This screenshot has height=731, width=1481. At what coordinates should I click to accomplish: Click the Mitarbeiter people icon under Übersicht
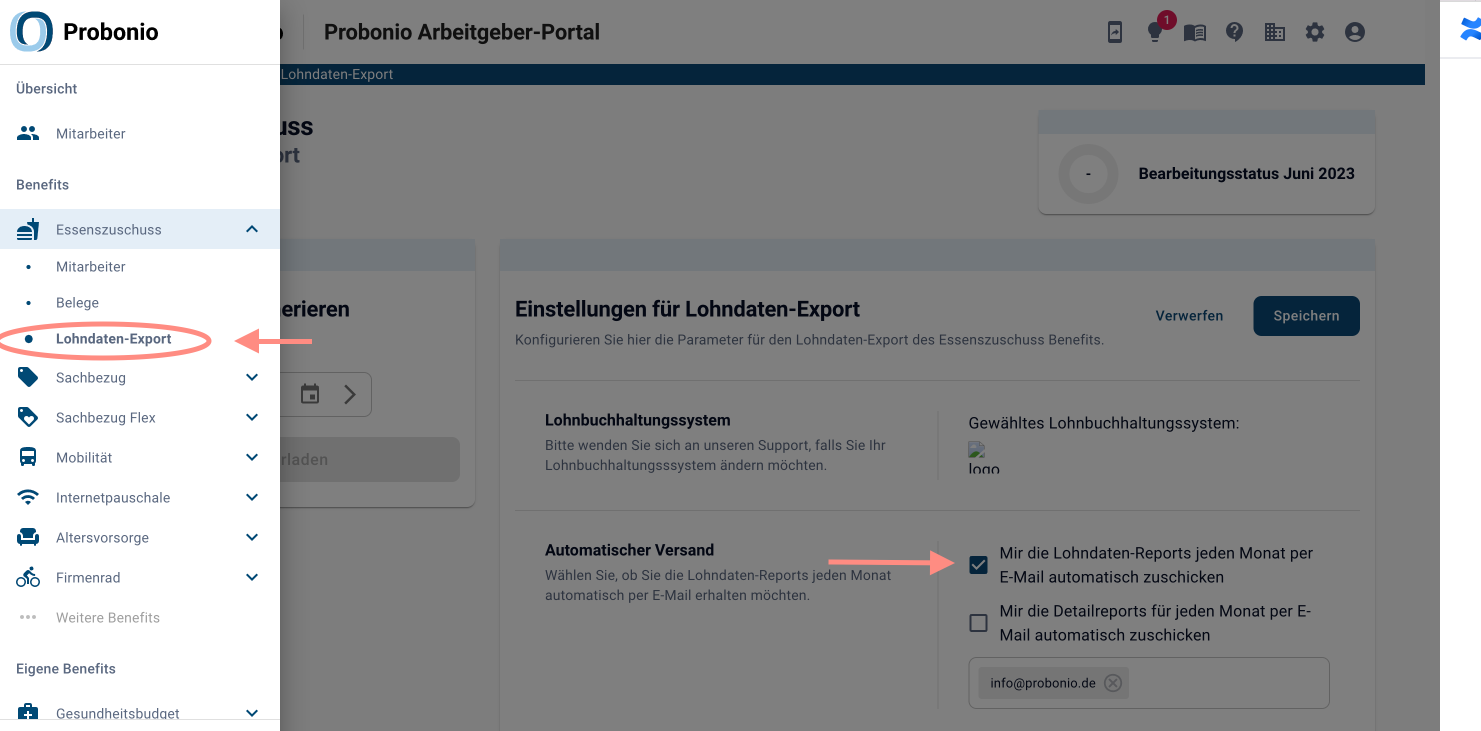pyautogui.click(x=28, y=133)
